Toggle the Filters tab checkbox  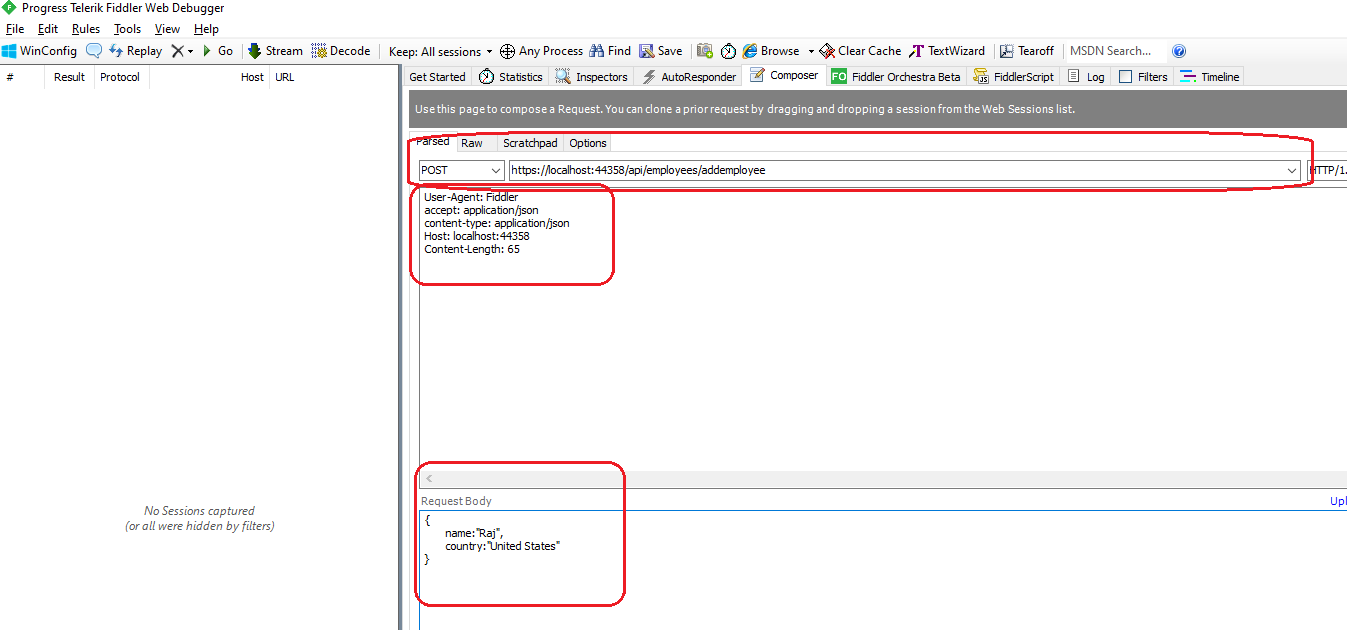[x=1126, y=77]
